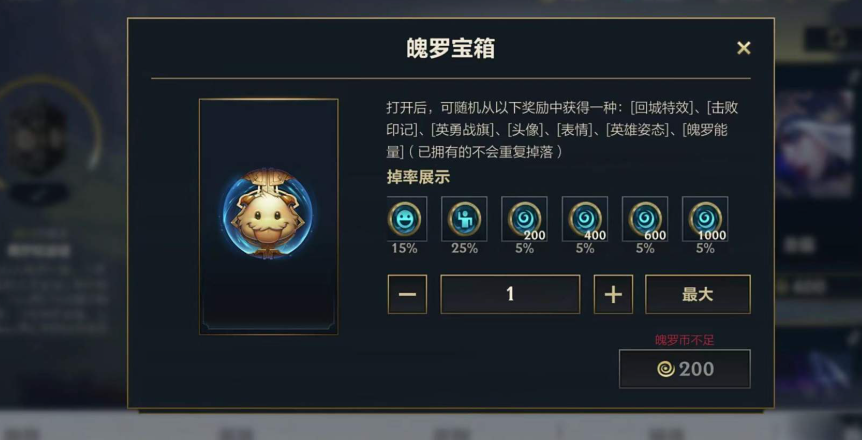Select the emote reward icon with 15% rate
Viewport: 862px width, 440px height.
point(405,219)
